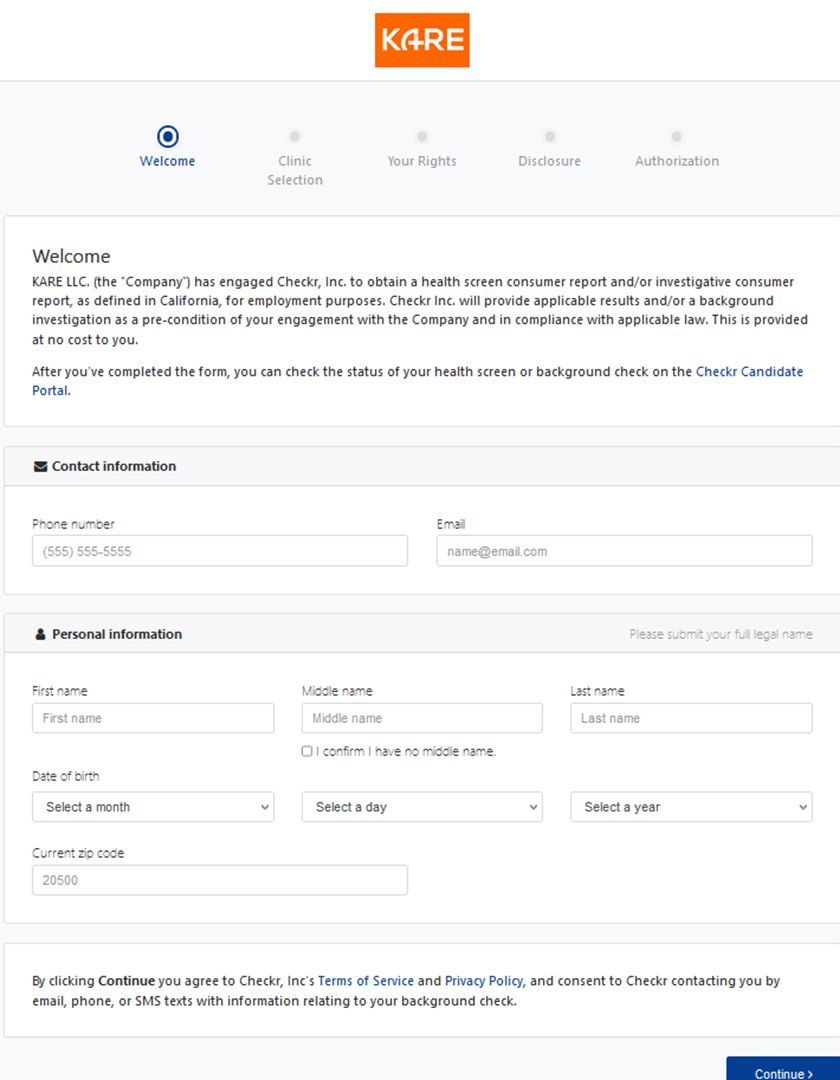Click into the Phone number field
The image size is (840, 1080).
pyautogui.click(x=220, y=551)
